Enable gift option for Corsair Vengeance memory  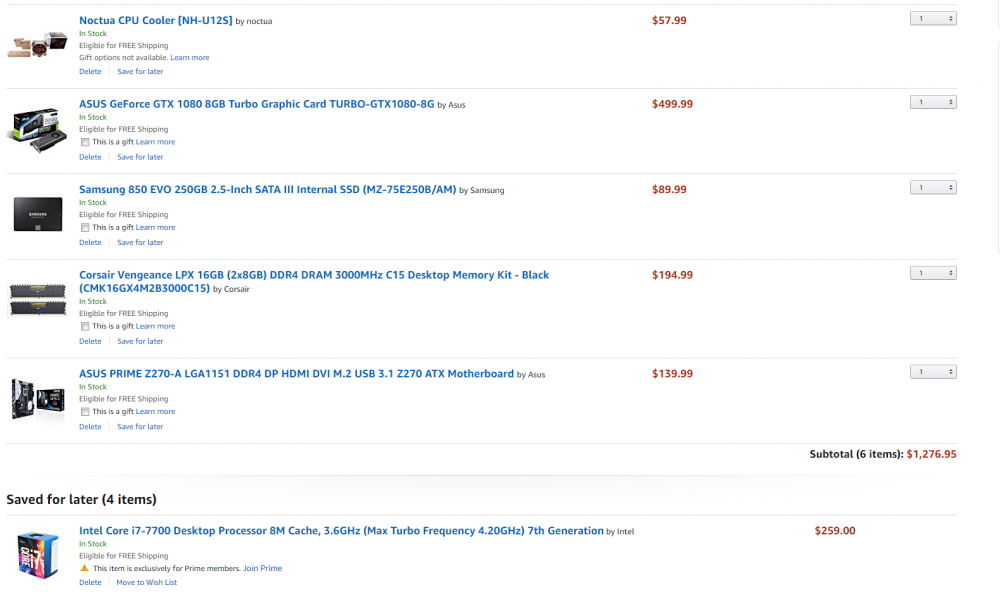click(85, 326)
